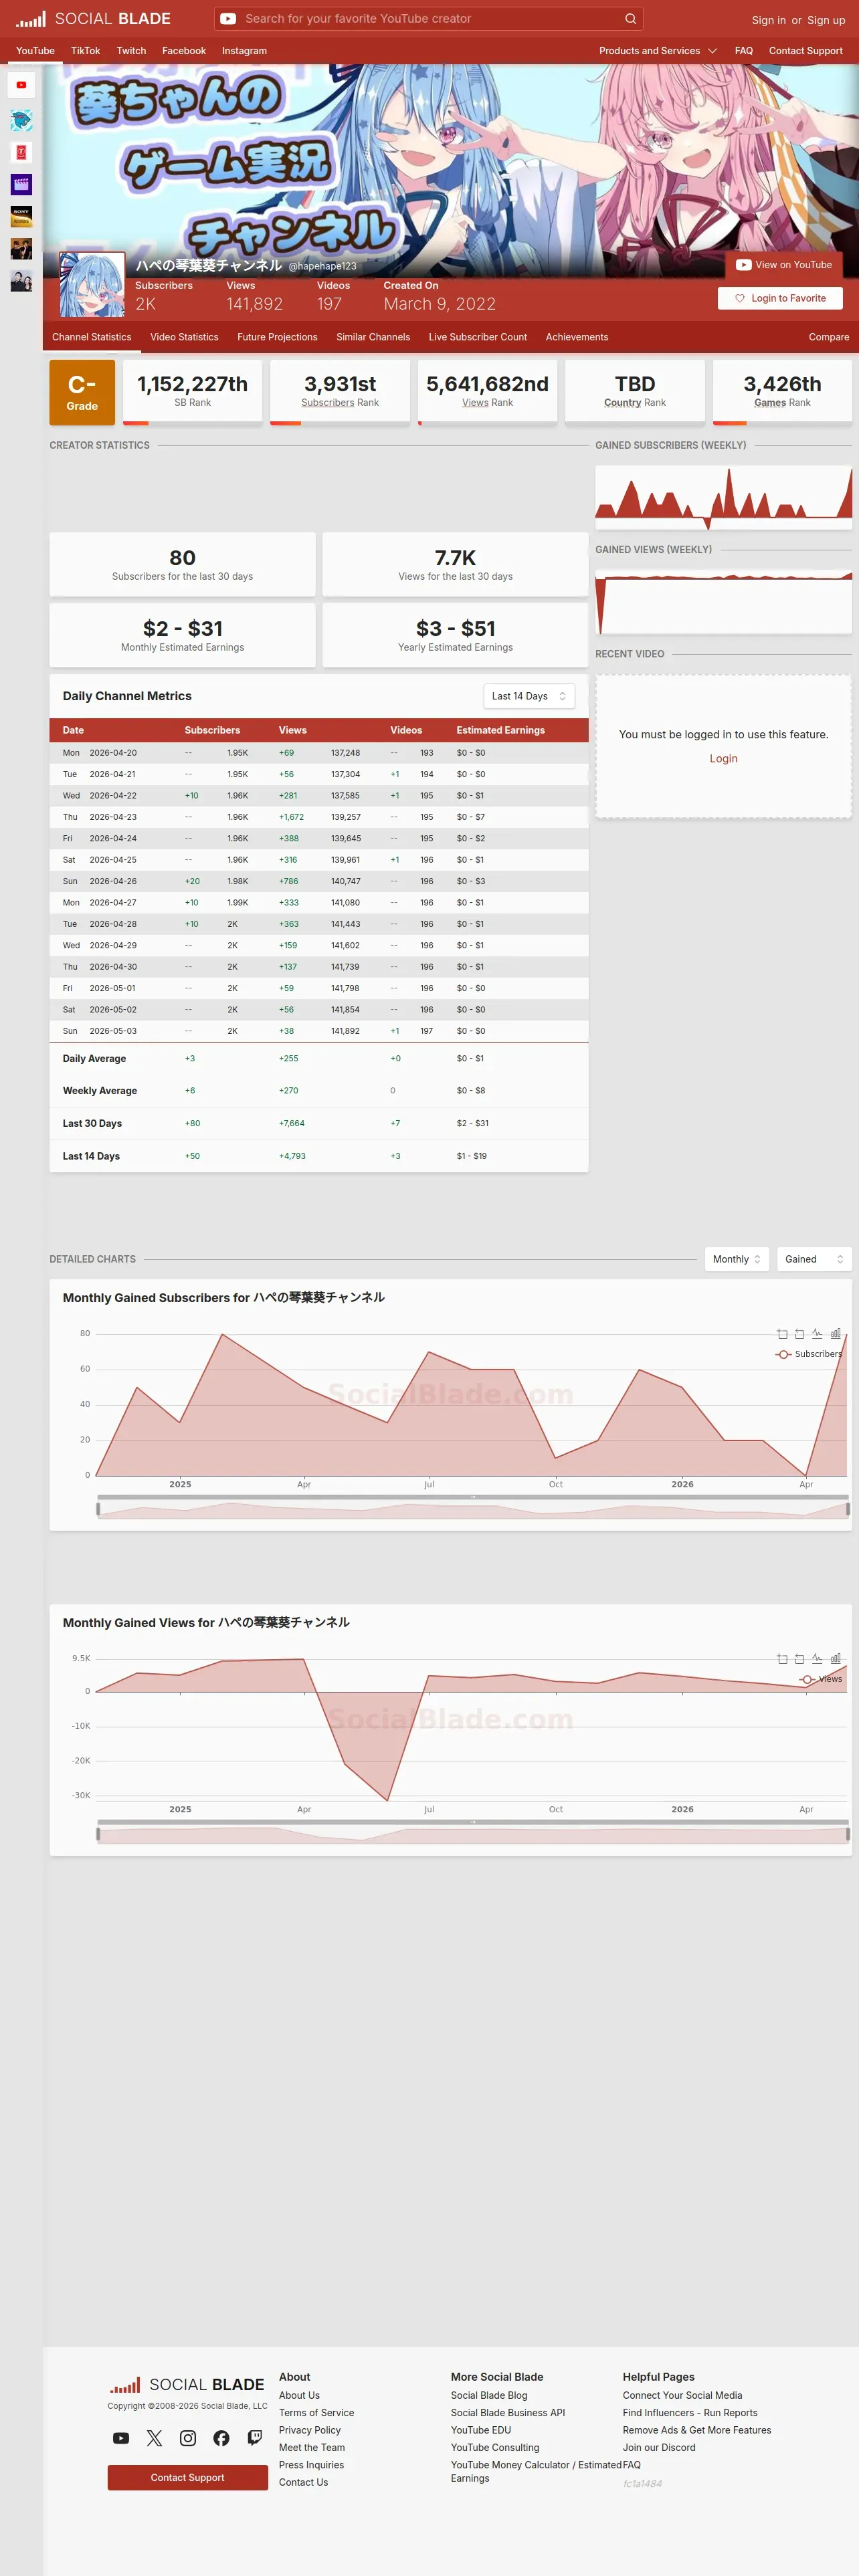Select the TikTok platform tab
Image resolution: width=859 pixels, height=2576 pixels.
tap(85, 51)
